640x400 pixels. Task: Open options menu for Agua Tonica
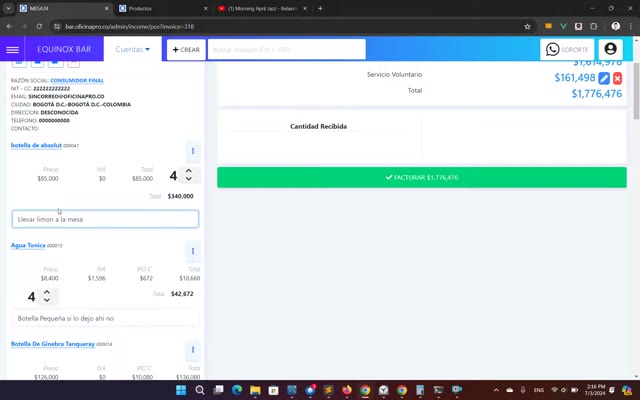click(x=193, y=251)
